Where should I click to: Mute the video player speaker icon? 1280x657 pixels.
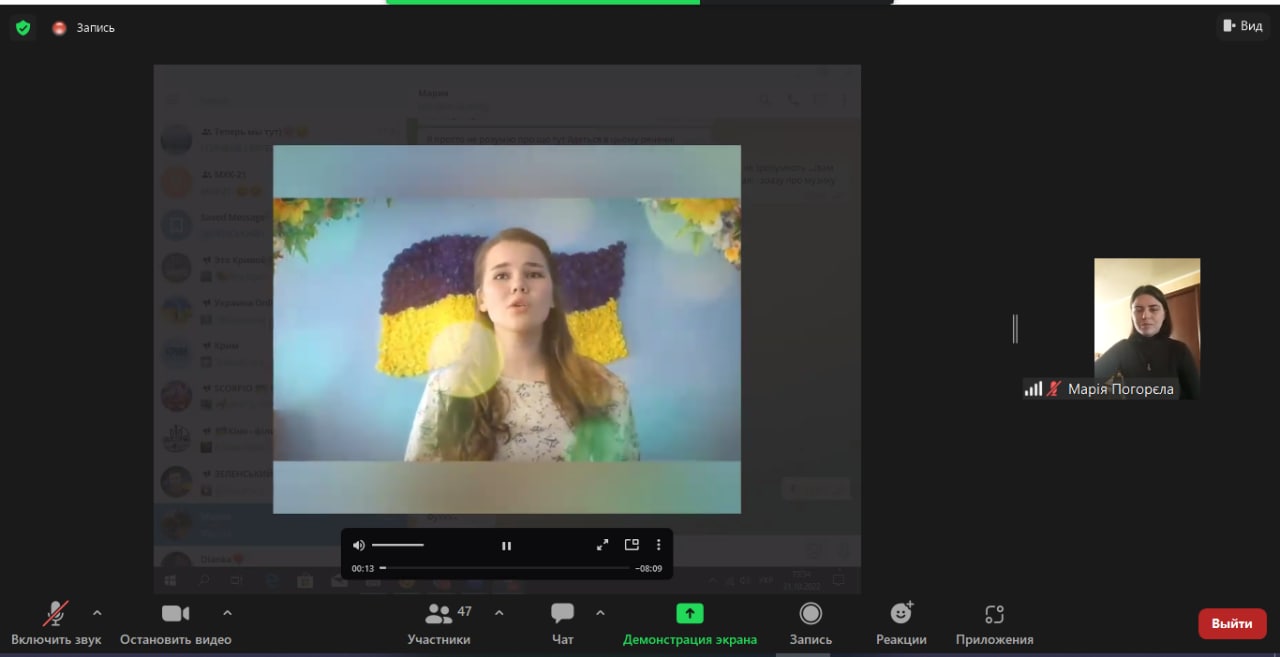(359, 545)
